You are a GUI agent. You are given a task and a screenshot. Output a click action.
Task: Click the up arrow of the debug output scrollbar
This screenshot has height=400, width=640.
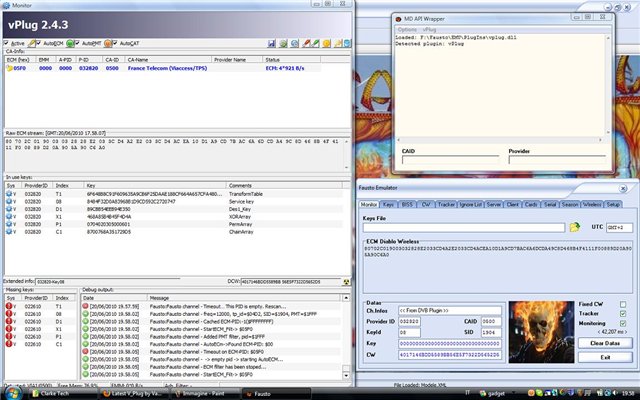click(x=346, y=298)
